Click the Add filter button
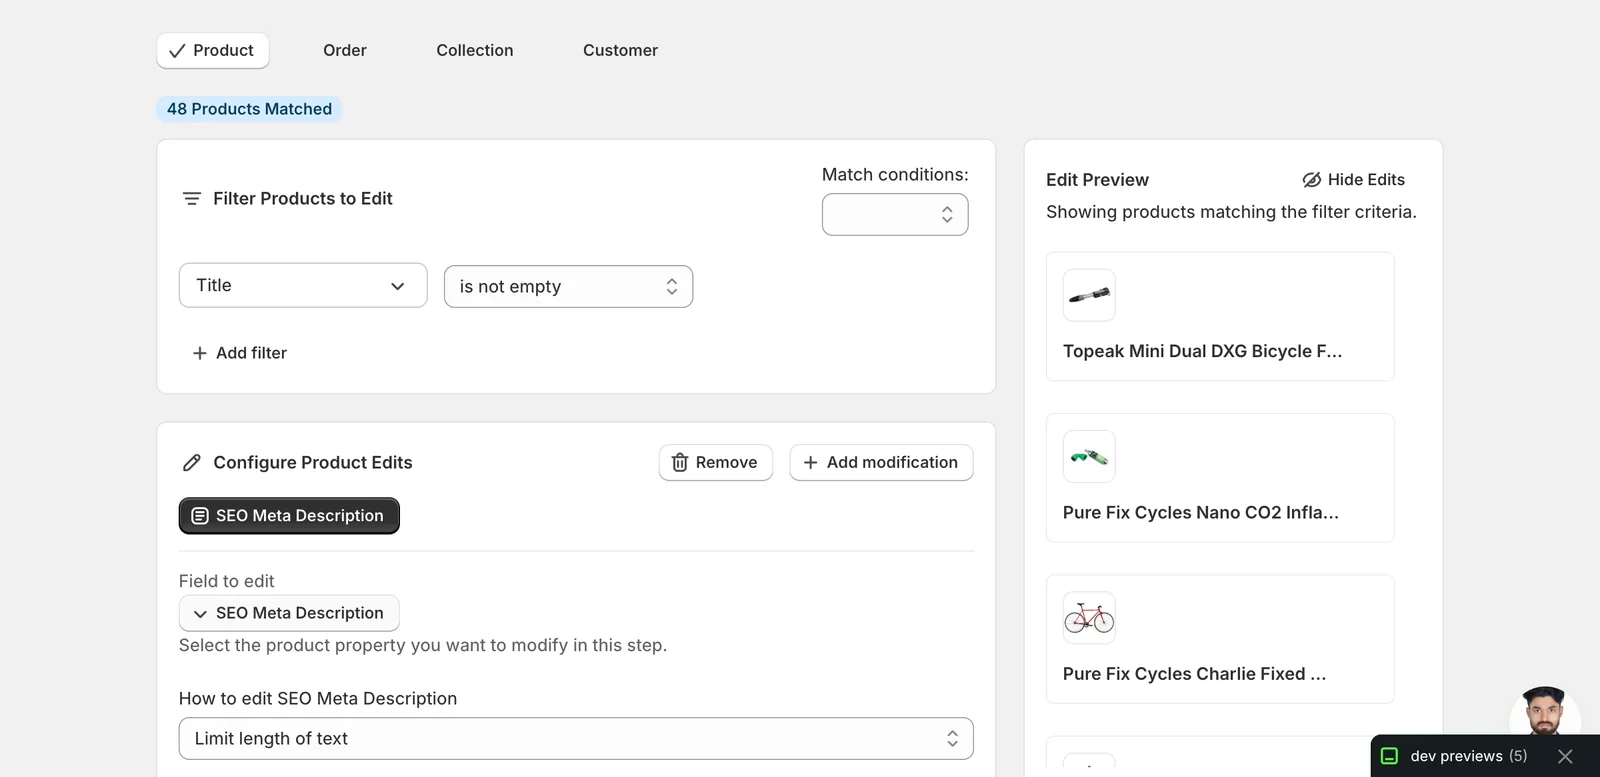The image size is (1600, 777). click(x=239, y=353)
